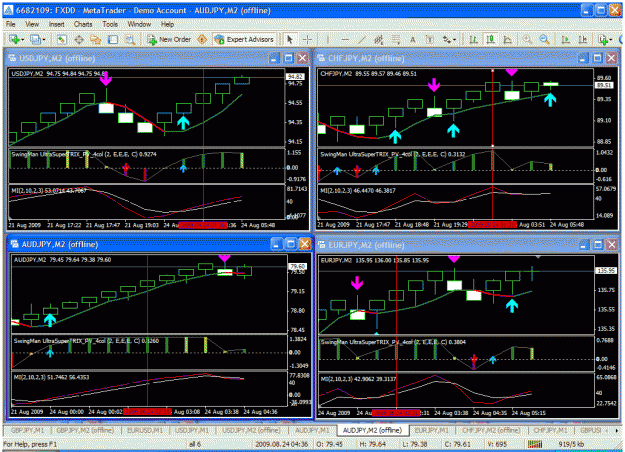The image size is (625, 452).
Task: Select the AUDJPY,M2 (offline) chart tab
Action: (x=372, y=430)
